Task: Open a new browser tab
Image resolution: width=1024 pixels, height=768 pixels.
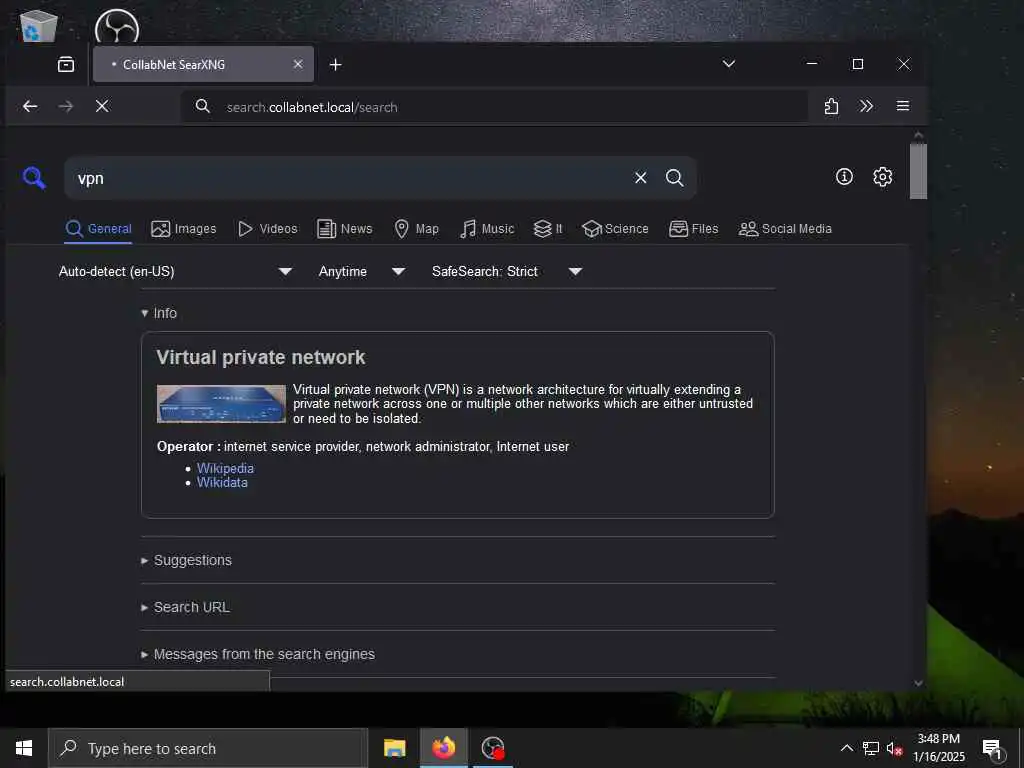Action: click(x=335, y=65)
